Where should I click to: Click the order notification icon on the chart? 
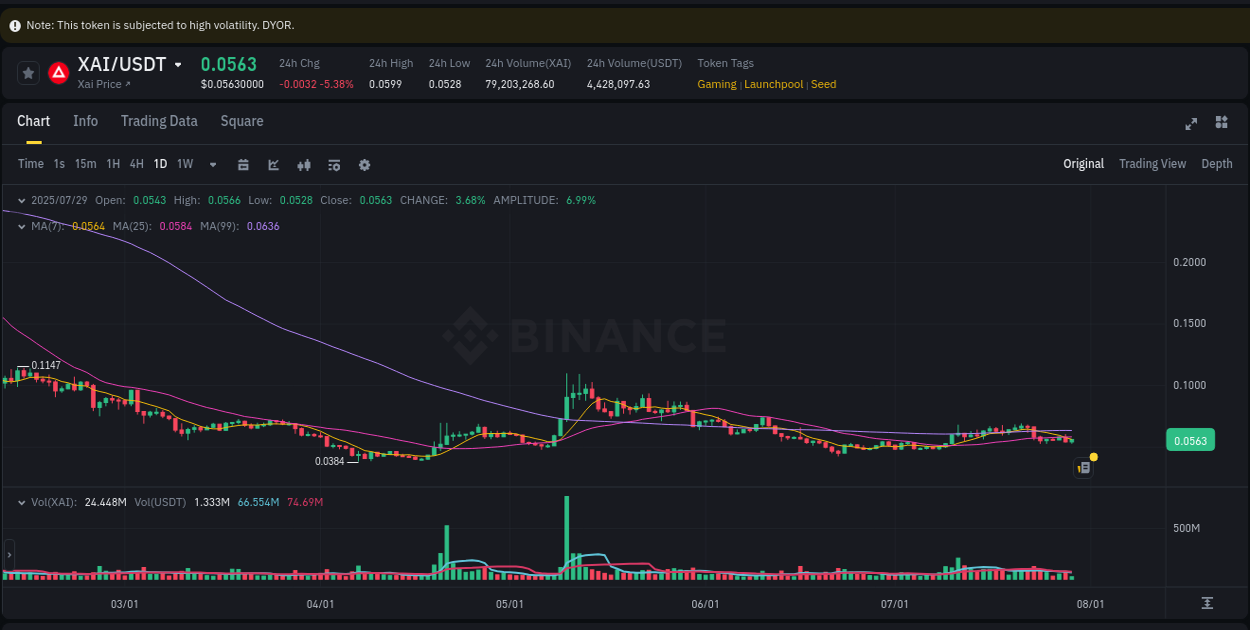click(x=1083, y=467)
